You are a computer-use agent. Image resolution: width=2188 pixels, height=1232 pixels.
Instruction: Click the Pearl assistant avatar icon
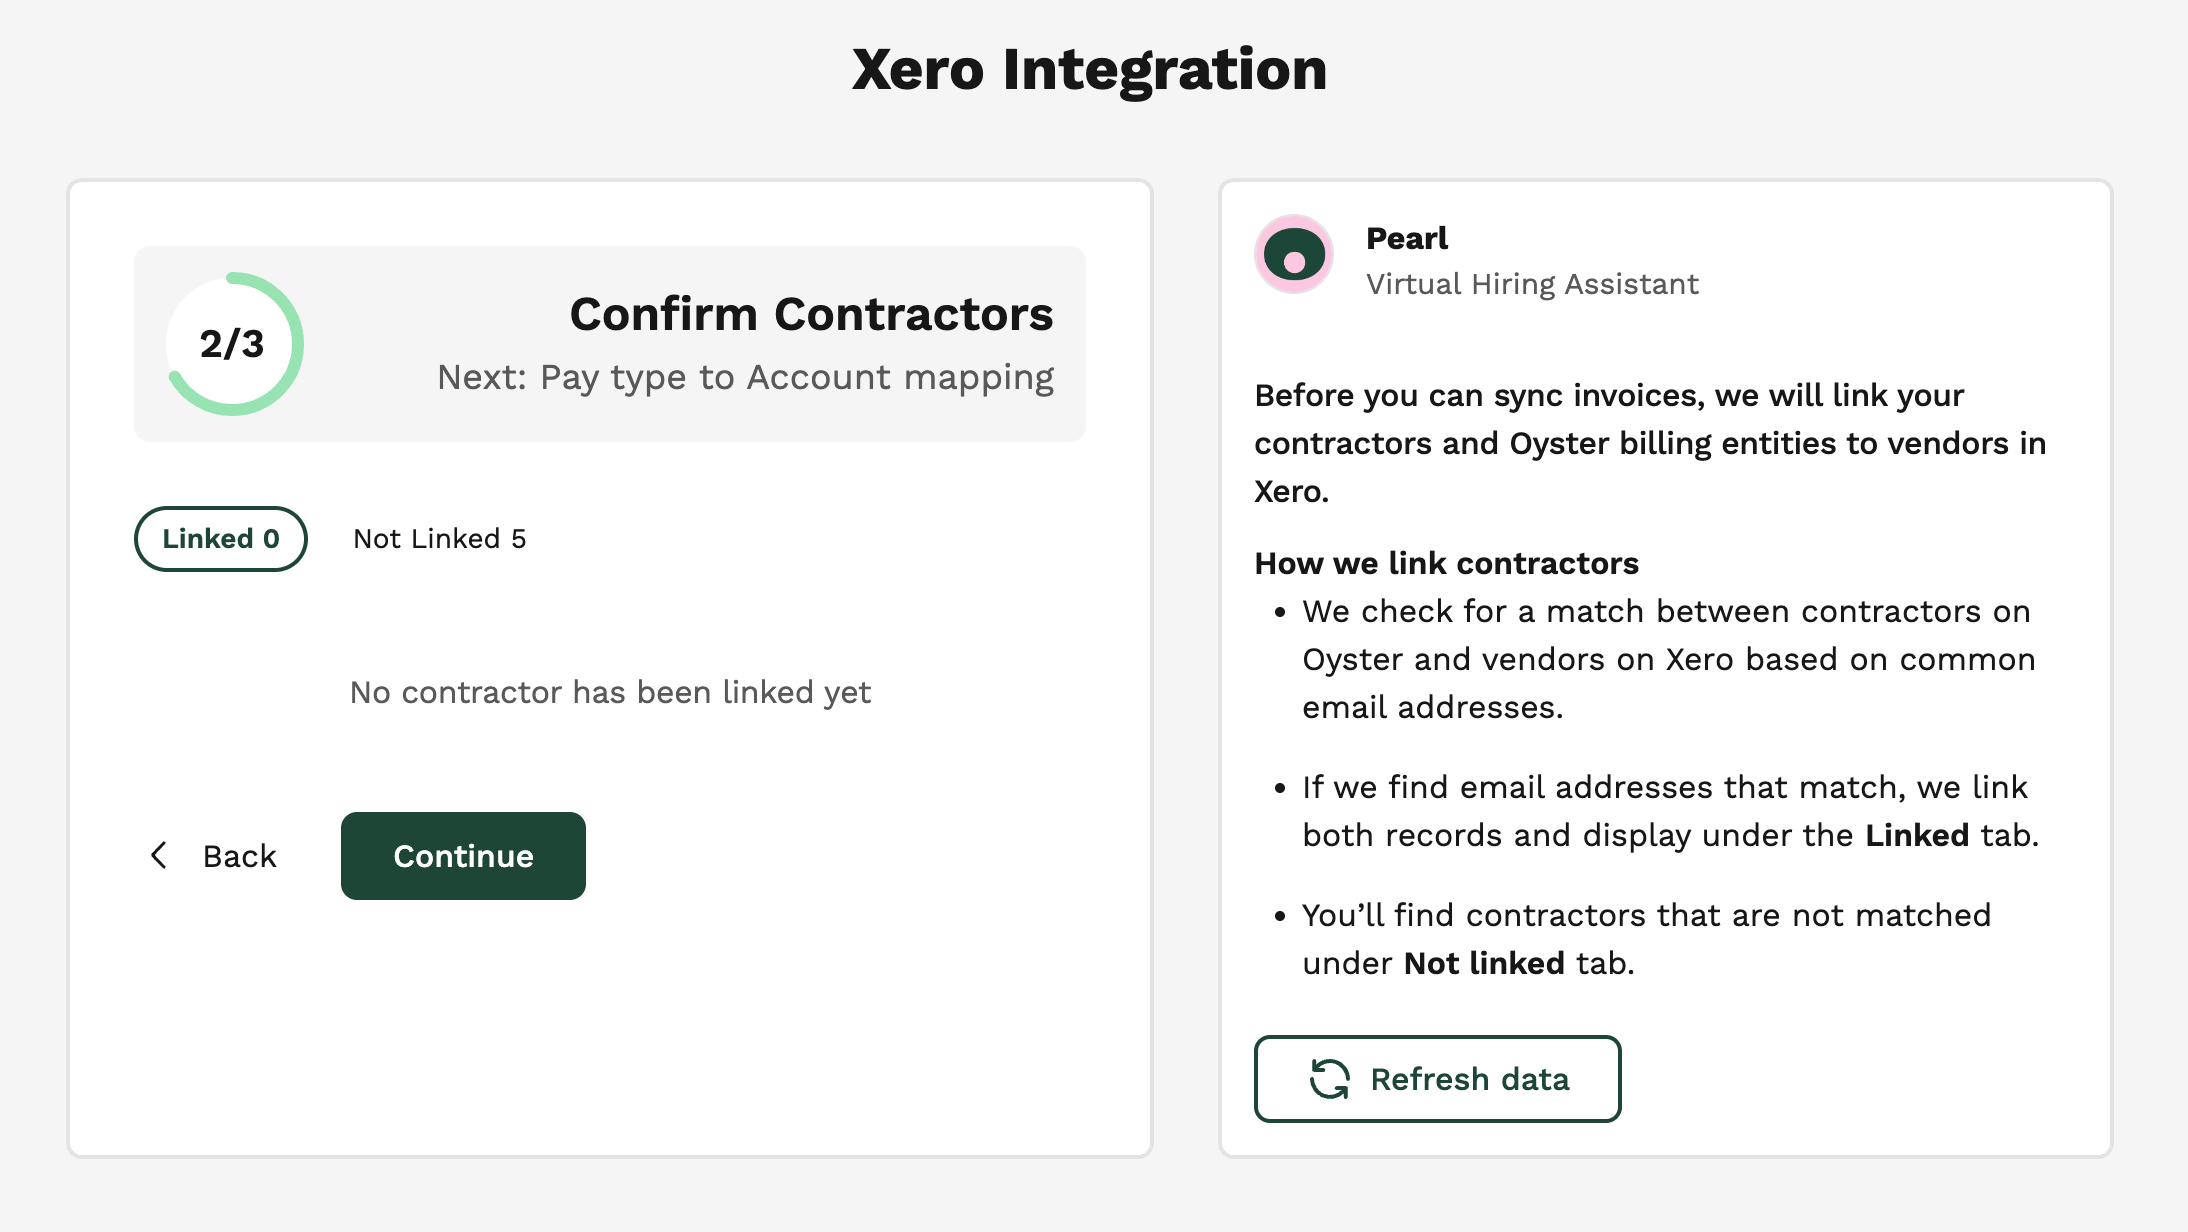(1294, 255)
